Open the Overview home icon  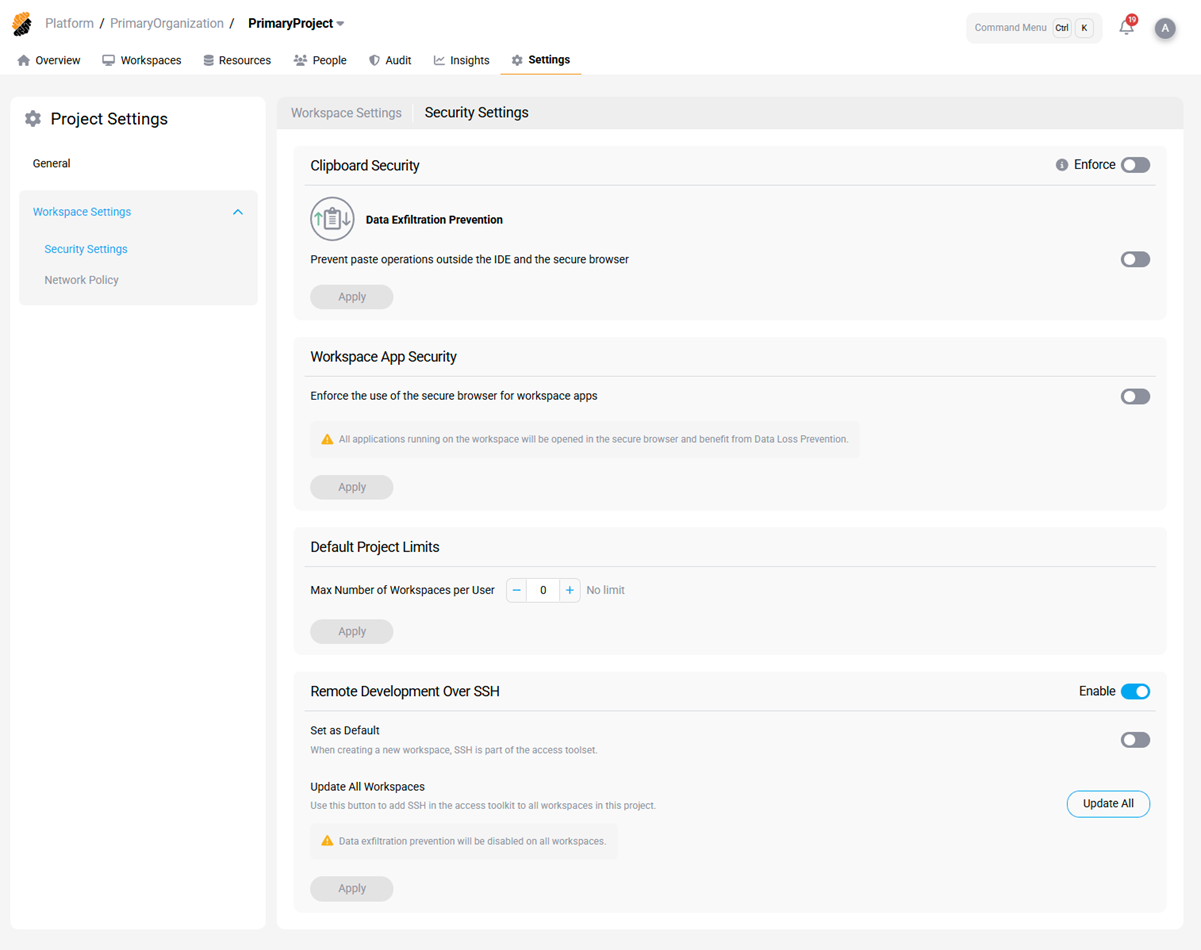22,60
